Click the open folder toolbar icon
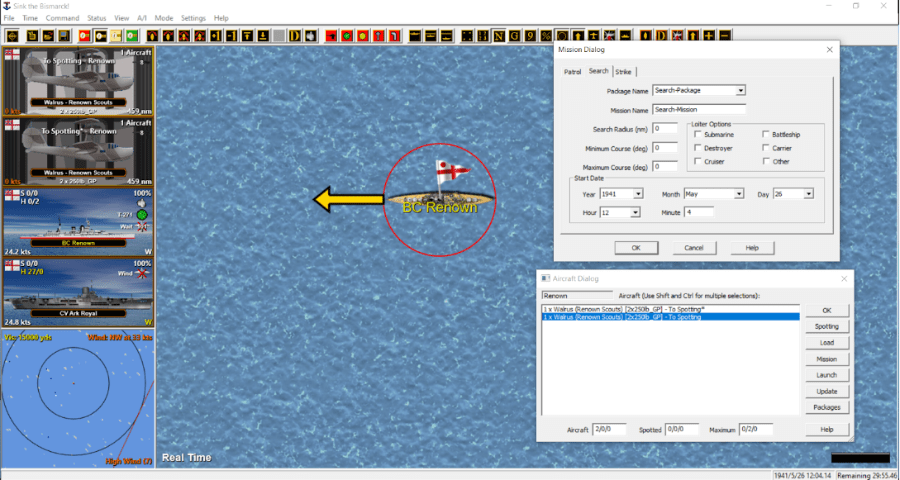This screenshot has height=480, width=900. click(x=48, y=36)
